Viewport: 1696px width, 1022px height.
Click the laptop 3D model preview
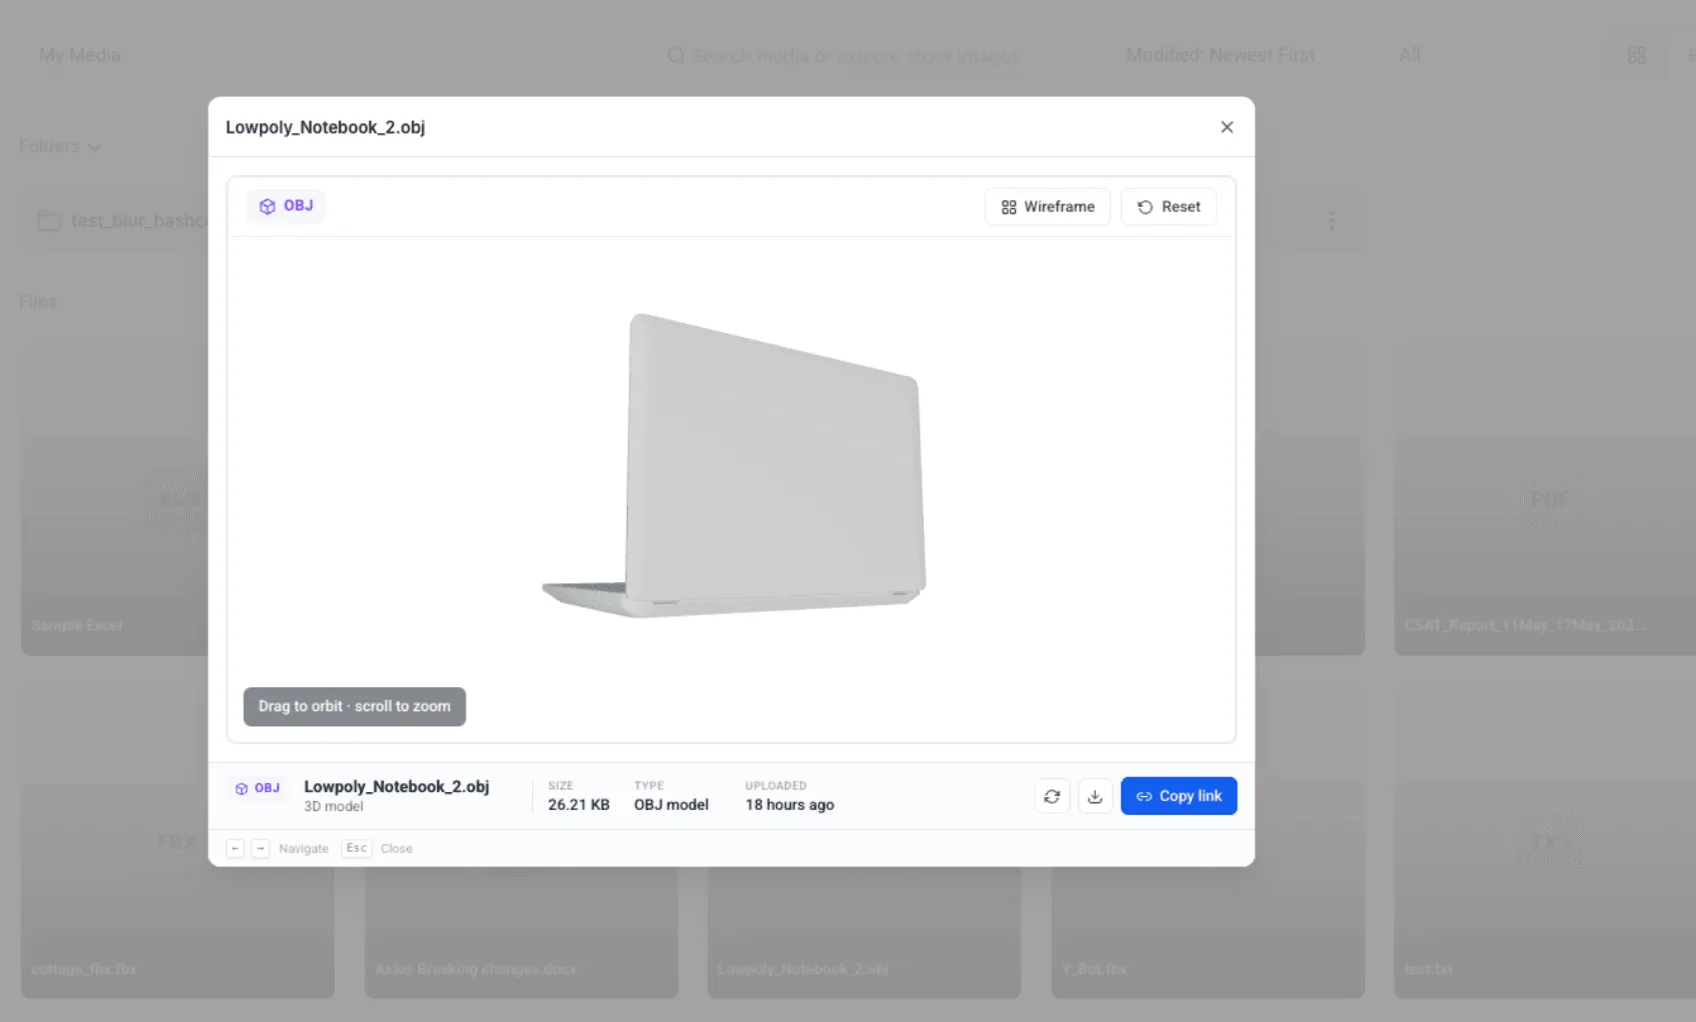(735, 465)
